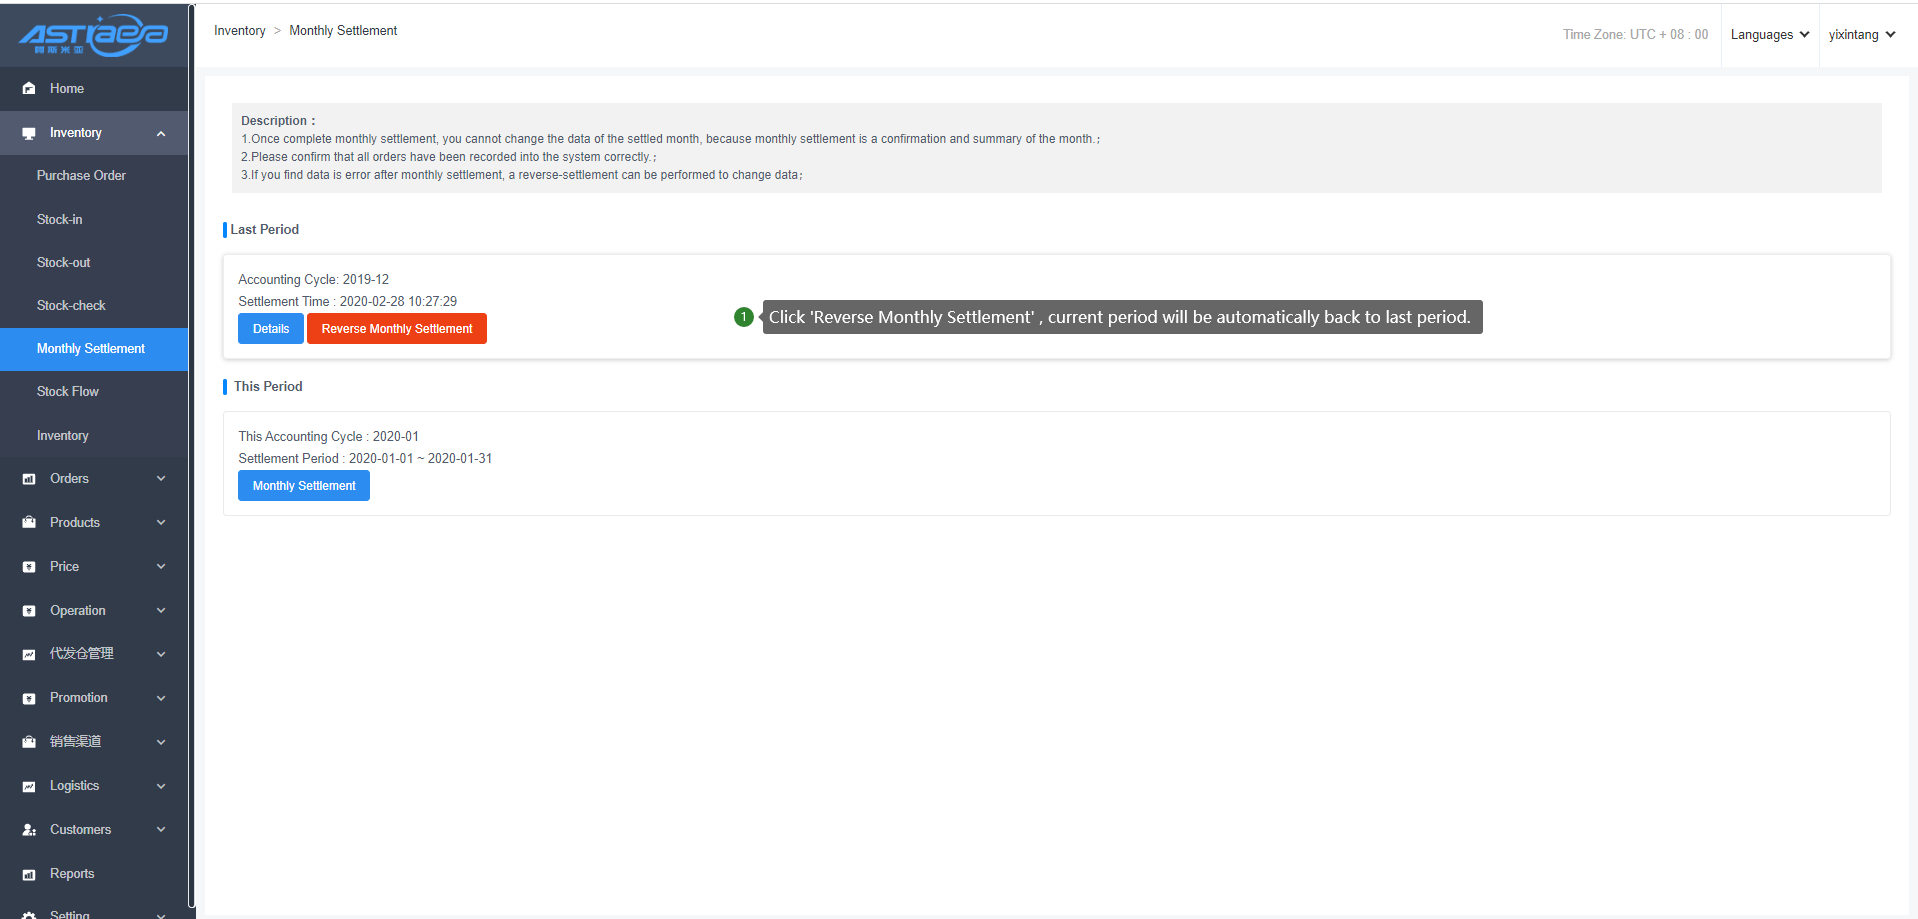1918x919 pixels.
Task: Select Stock Flow menu item
Action: (68, 392)
